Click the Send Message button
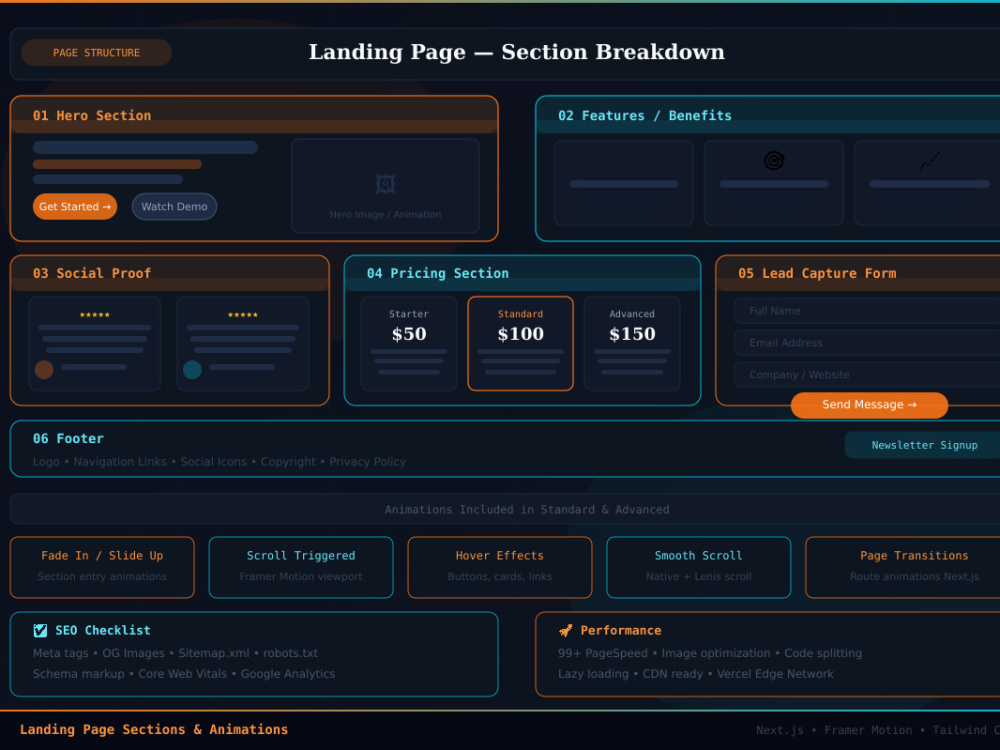Image resolution: width=1000 pixels, height=750 pixels. (x=869, y=405)
